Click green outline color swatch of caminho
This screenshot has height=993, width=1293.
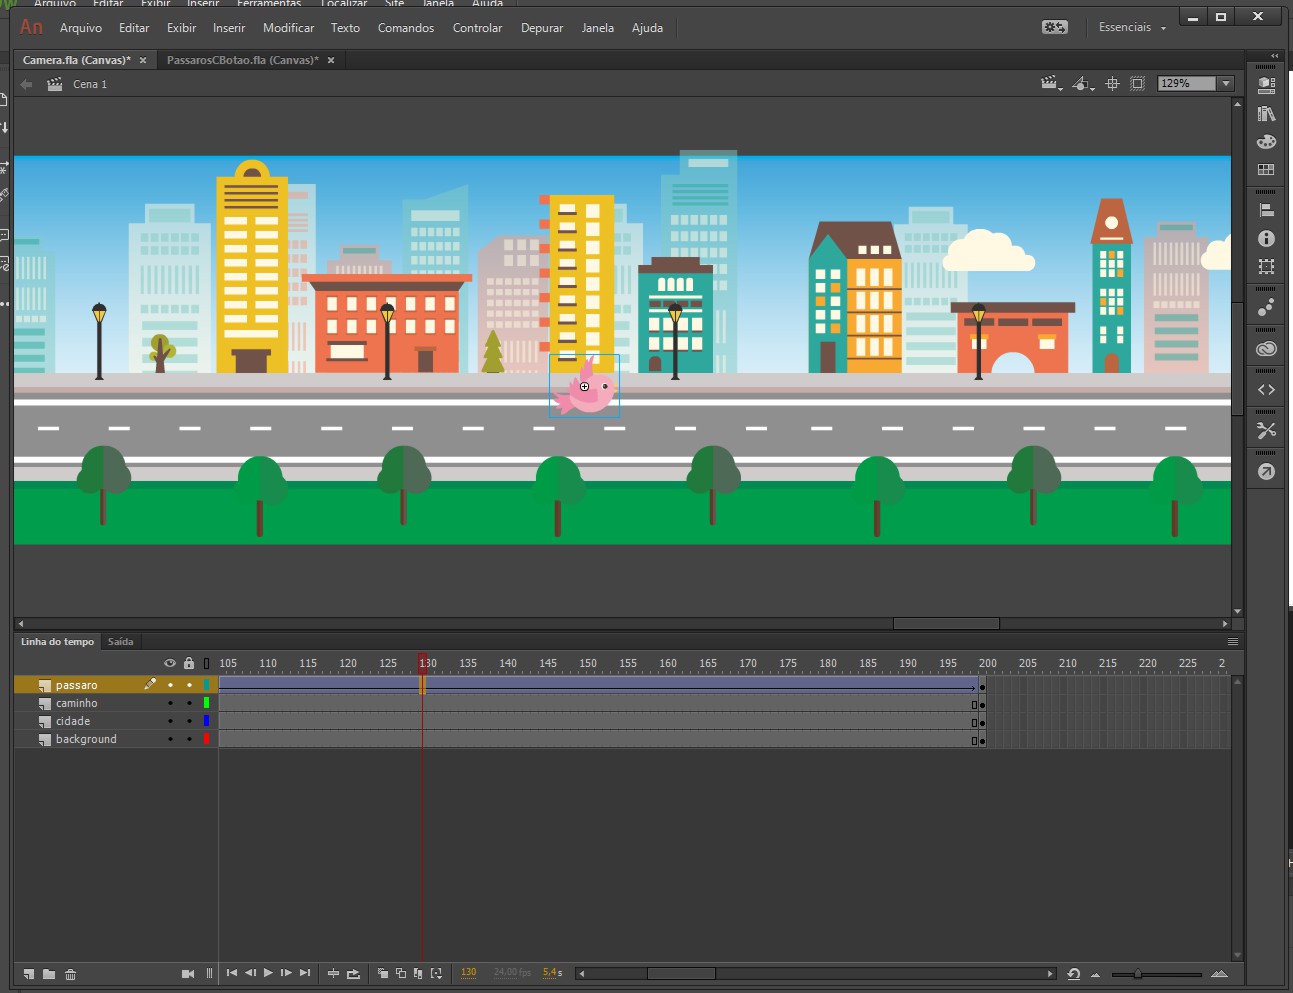click(x=207, y=703)
